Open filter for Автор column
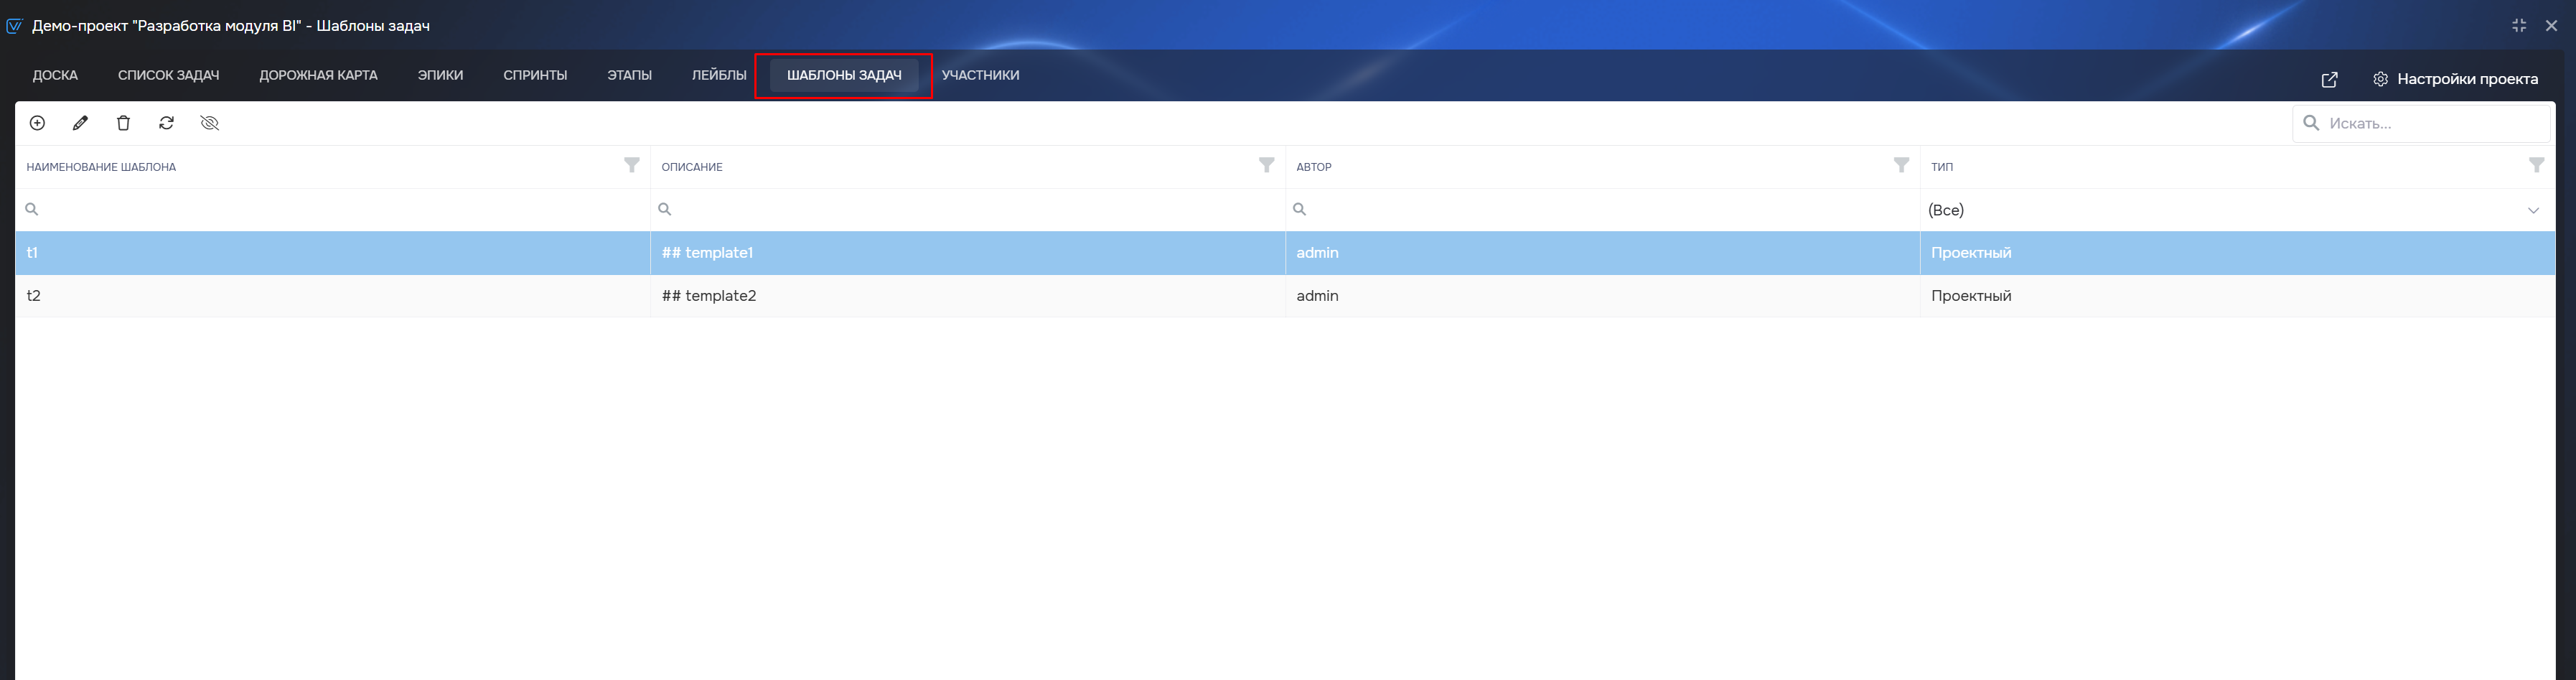This screenshot has width=2576, height=680. pos(1901,165)
